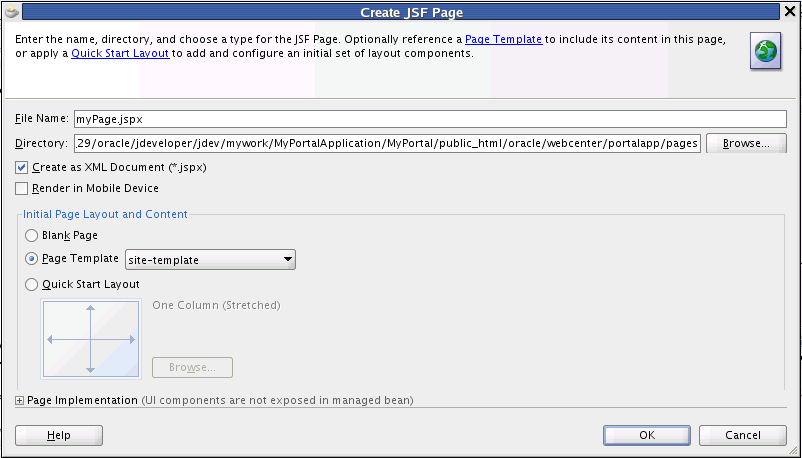Select the Blank Page option
Image resolution: width=802 pixels, height=458 pixels.
point(32,235)
